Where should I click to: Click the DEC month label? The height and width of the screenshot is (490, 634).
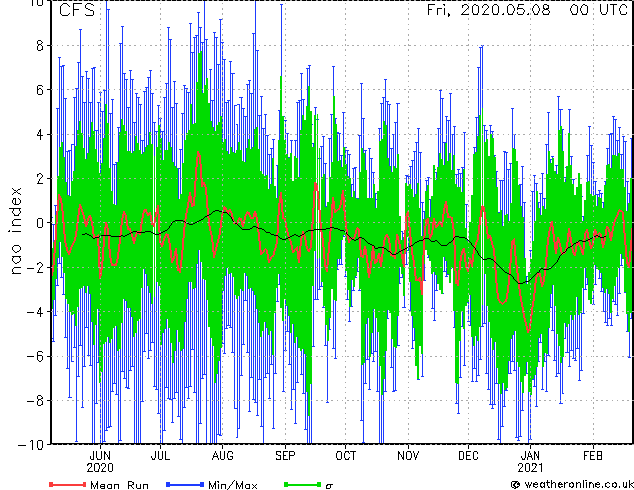click(468, 456)
